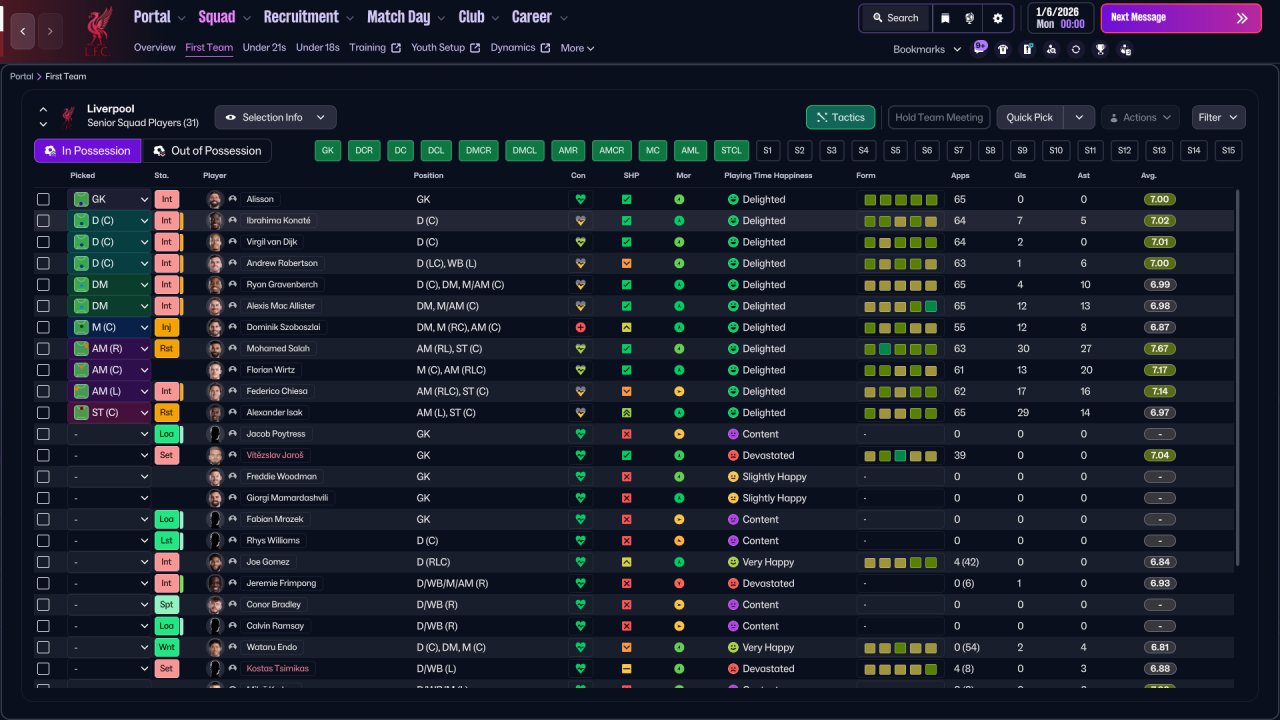Click Conor Bradley's Spt status badge
1280x720 pixels.
[x=167, y=604]
